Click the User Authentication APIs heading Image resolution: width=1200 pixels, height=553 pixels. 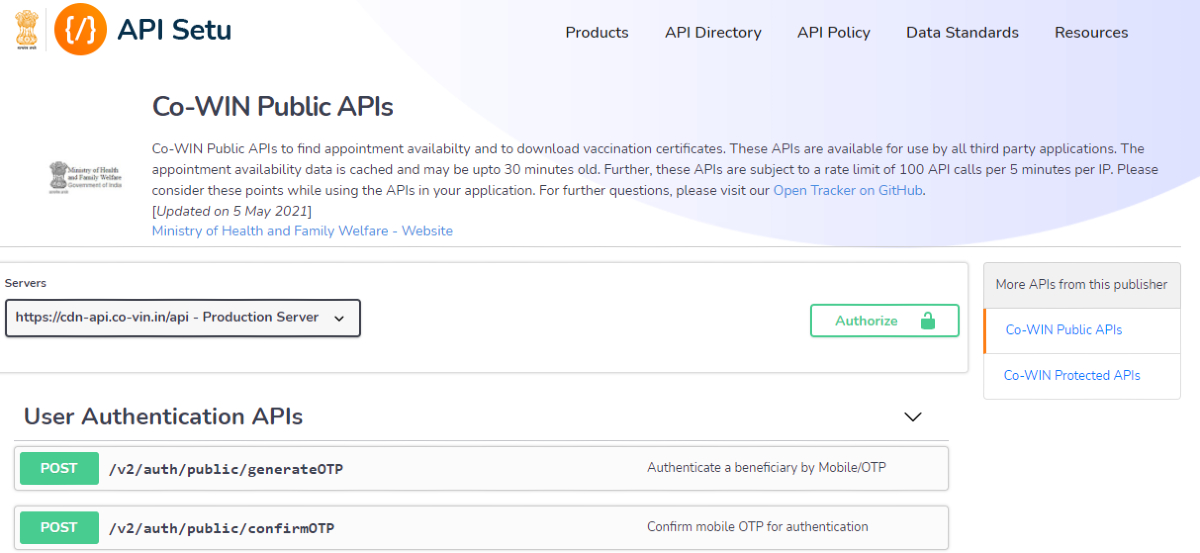[x=163, y=416]
